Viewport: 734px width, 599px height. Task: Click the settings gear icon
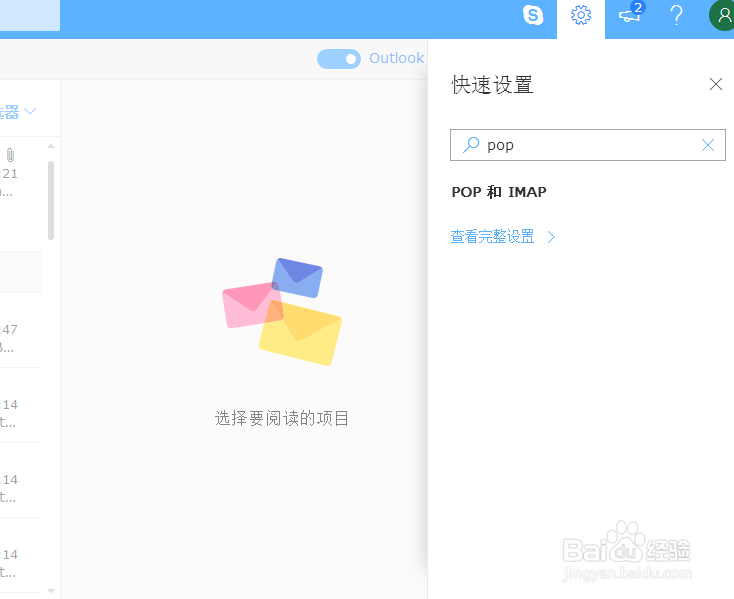pos(581,15)
